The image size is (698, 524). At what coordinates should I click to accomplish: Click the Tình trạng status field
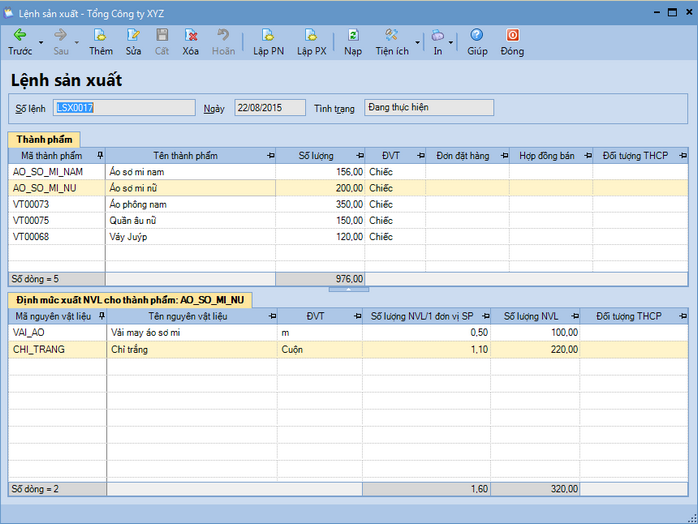(x=429, y=108)
